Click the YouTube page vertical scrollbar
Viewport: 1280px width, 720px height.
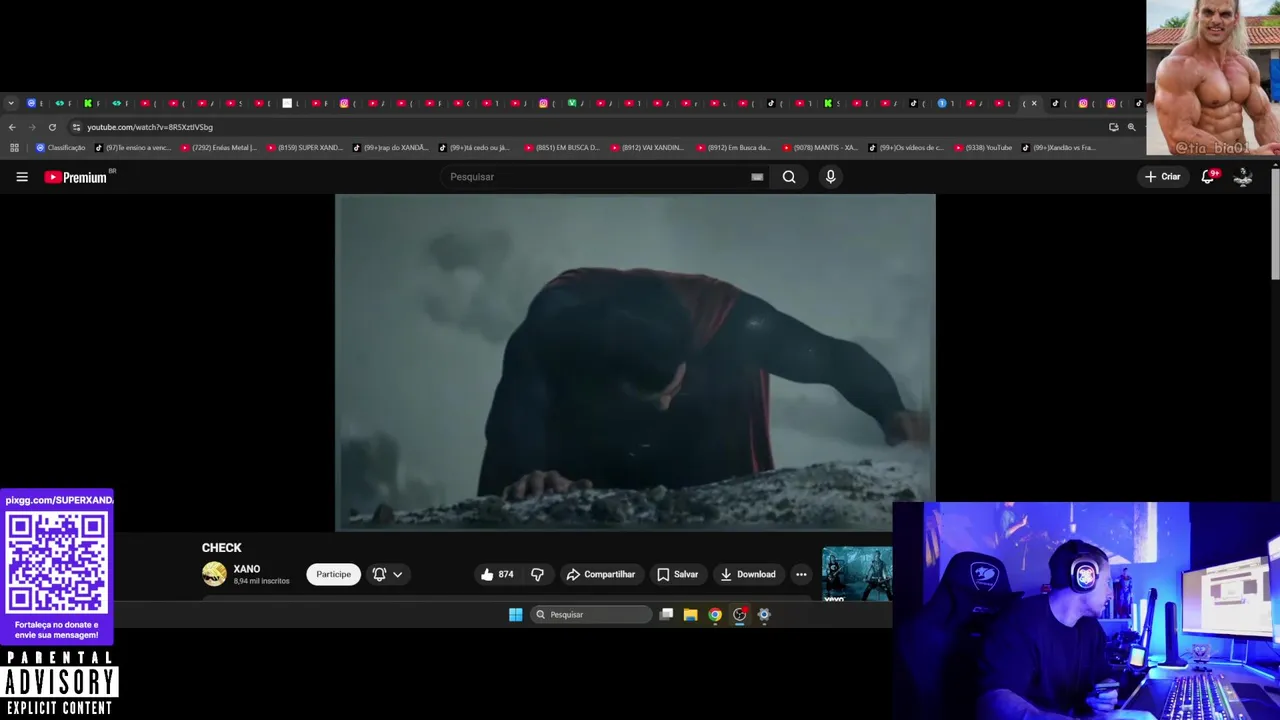[x=1275, y=225]
